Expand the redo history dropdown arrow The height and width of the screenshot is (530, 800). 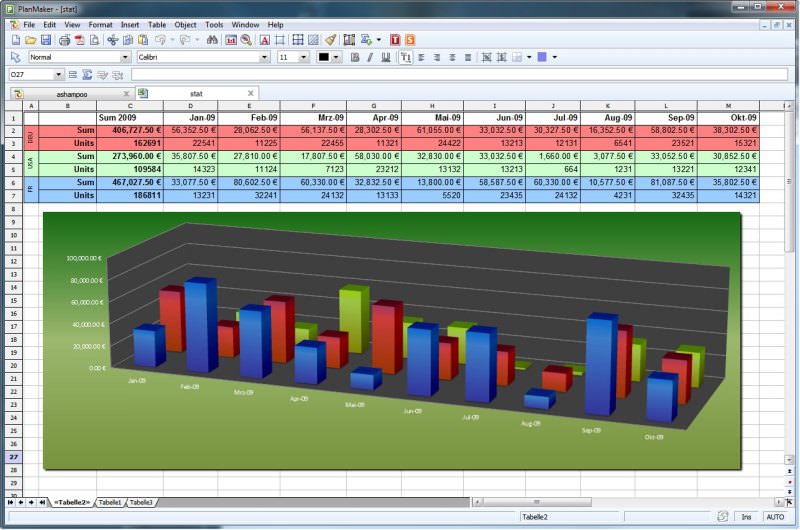coord(197,40)
